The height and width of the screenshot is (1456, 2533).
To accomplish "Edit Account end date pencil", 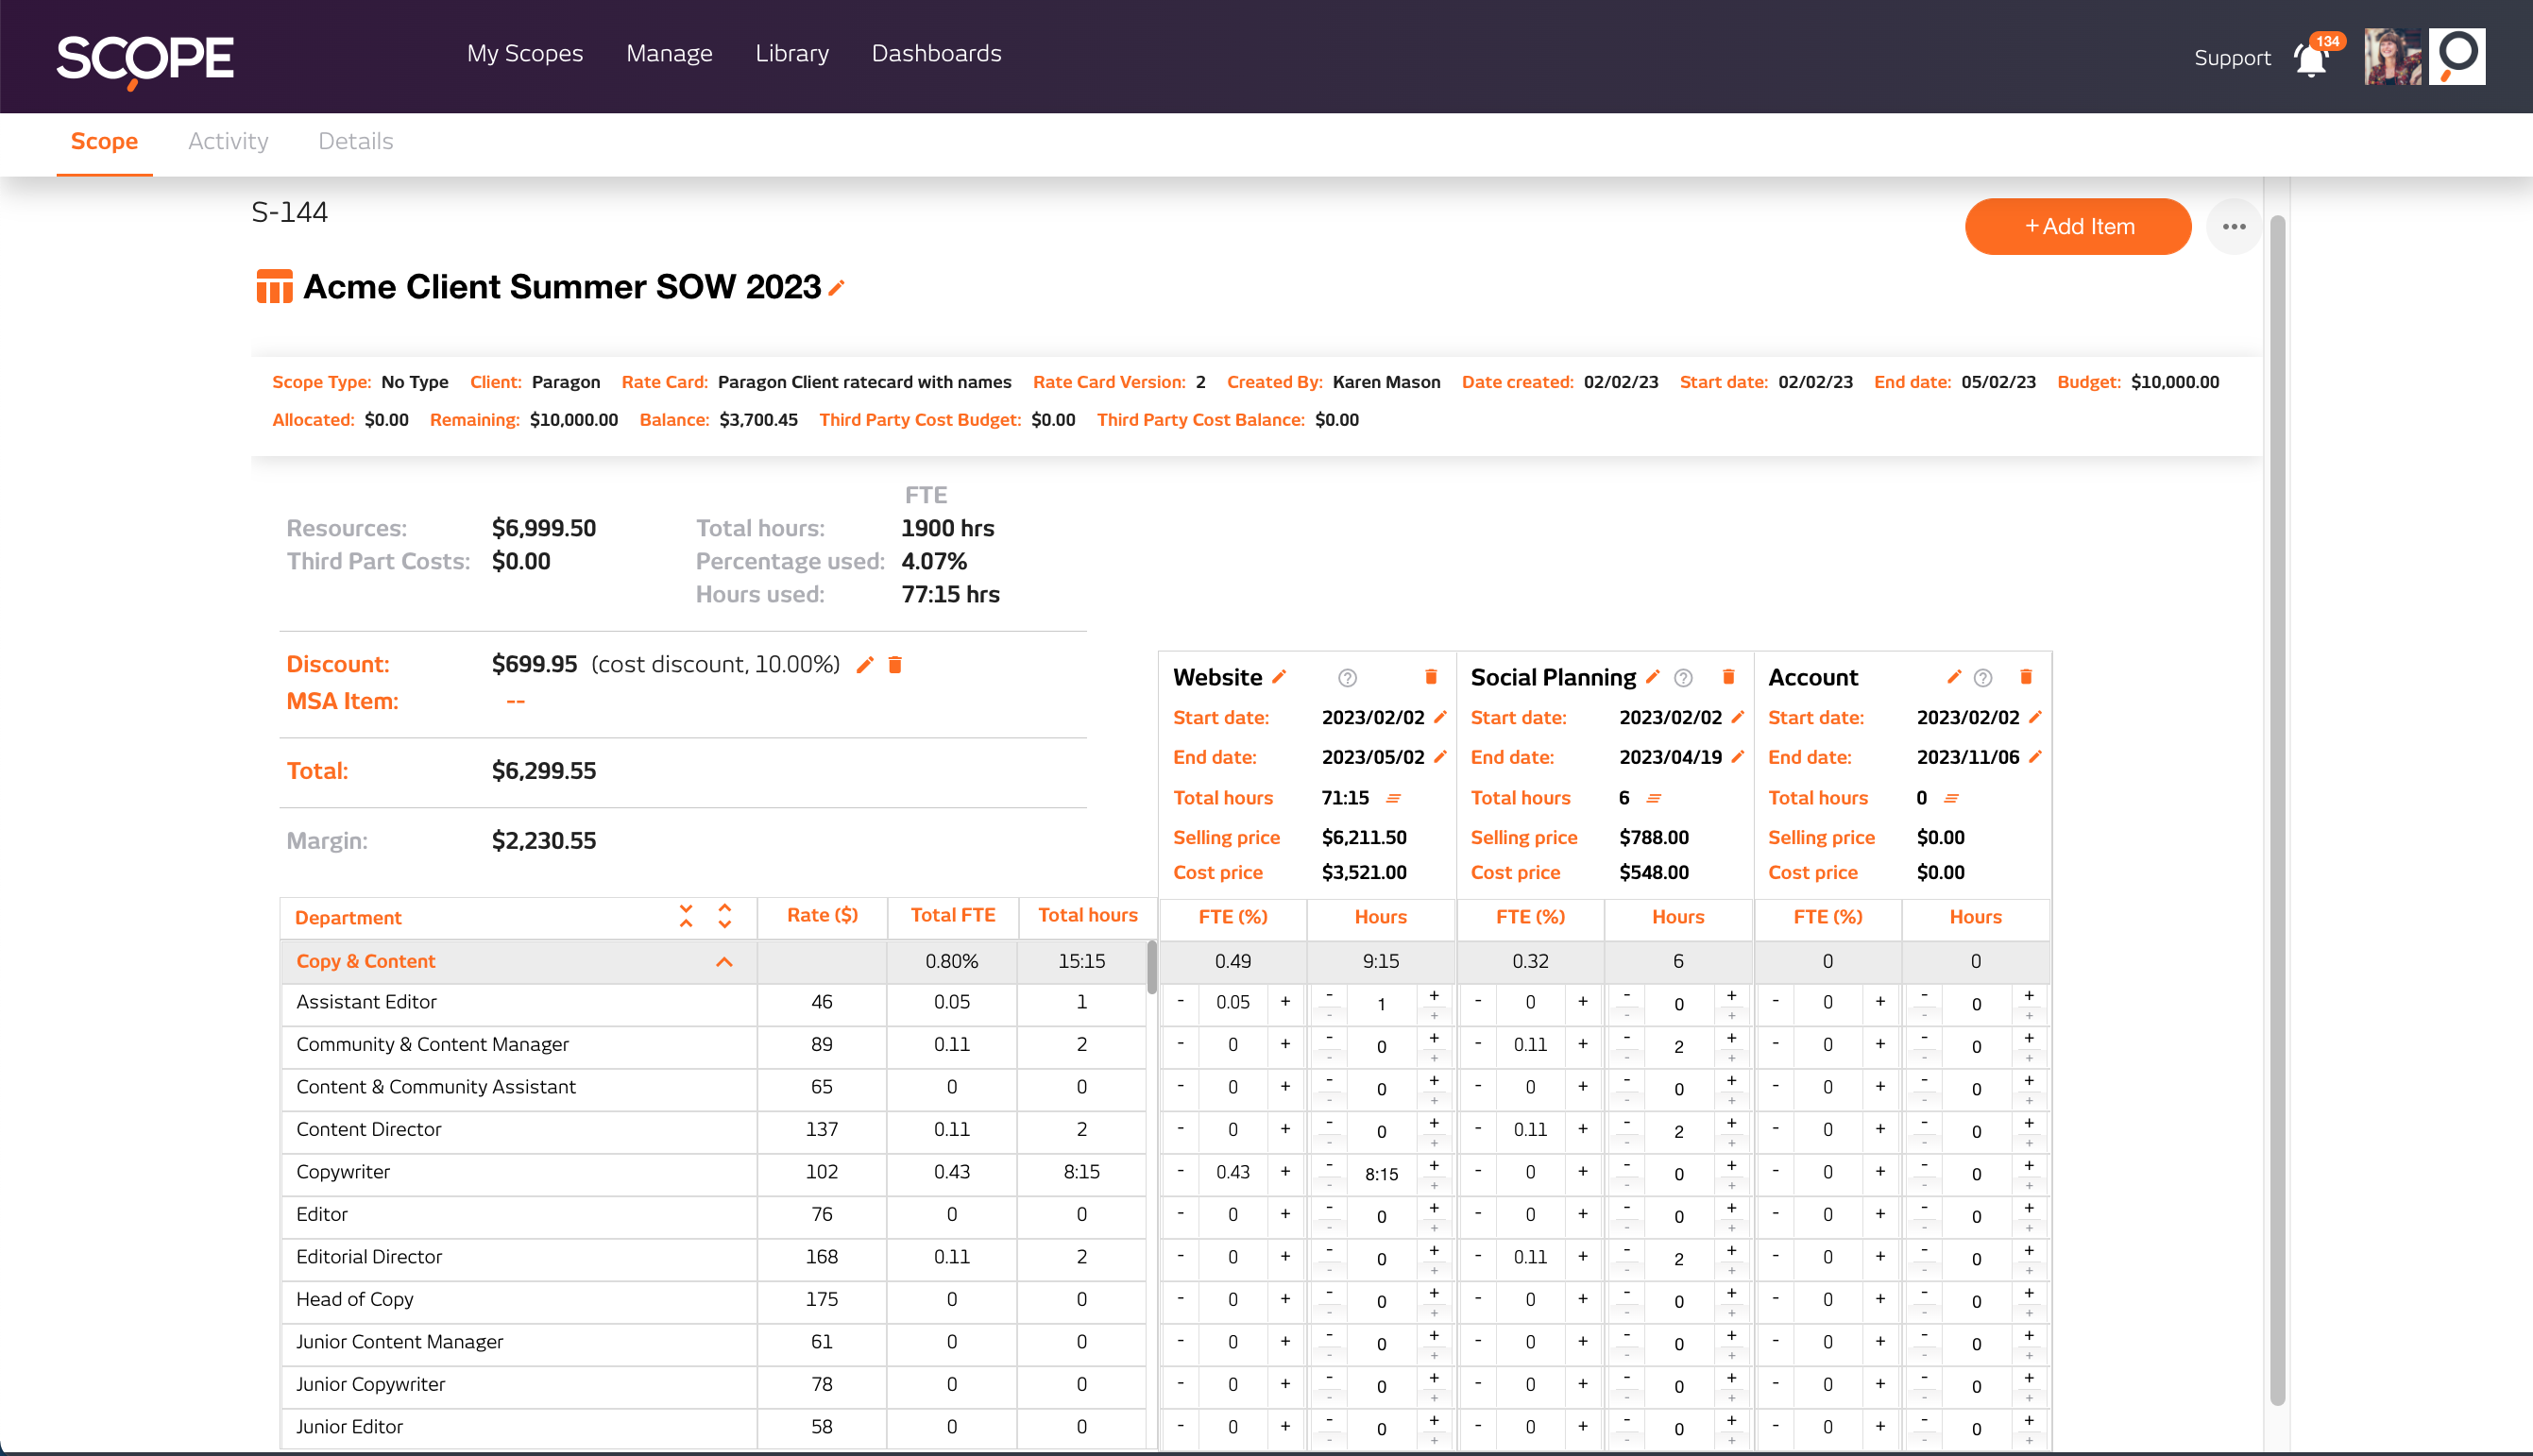I will tap(2035, 757).
